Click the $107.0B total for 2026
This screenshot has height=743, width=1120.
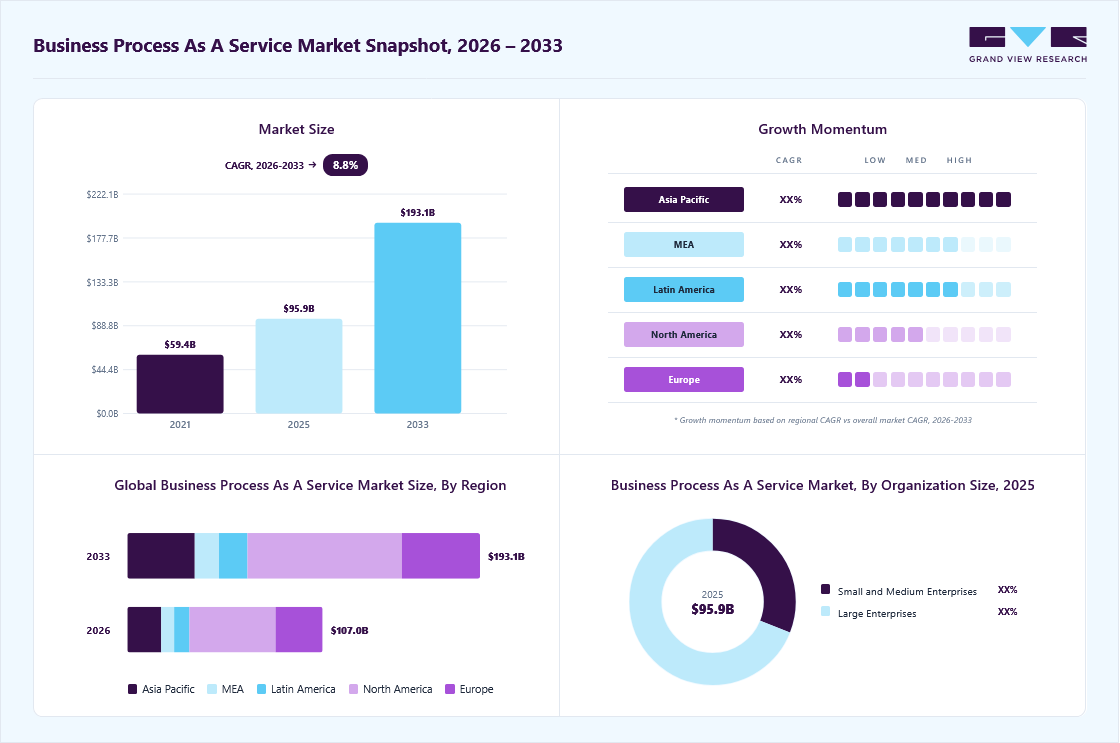point(349,630)
